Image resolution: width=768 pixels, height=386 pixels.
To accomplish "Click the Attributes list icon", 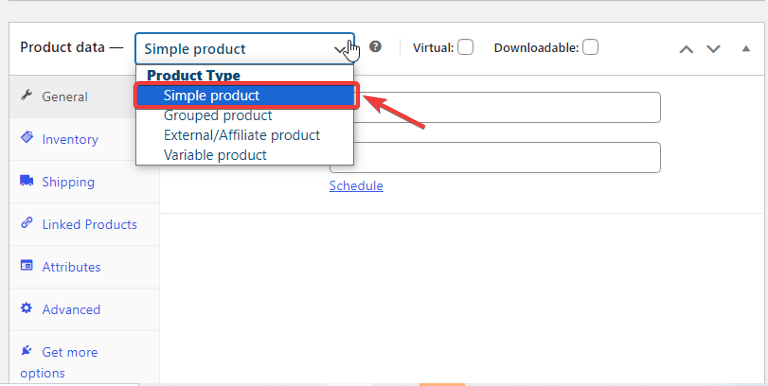I will (x=26, y=265).
